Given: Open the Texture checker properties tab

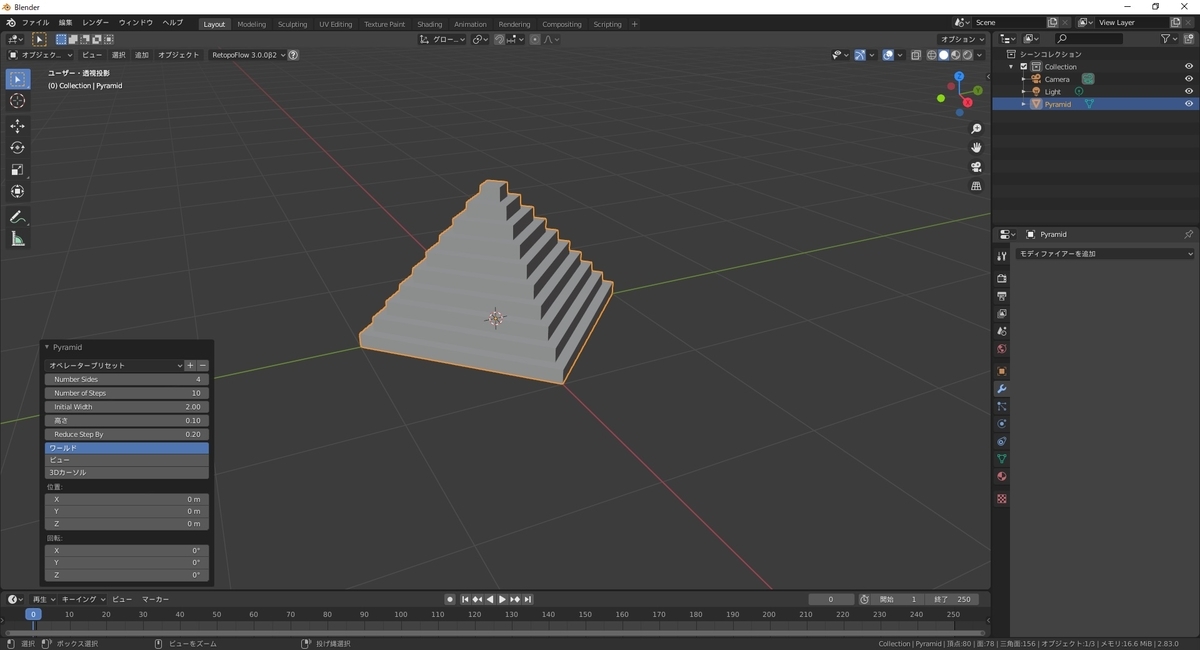Looking at the screenshot, I should (x=1002, y=498).
